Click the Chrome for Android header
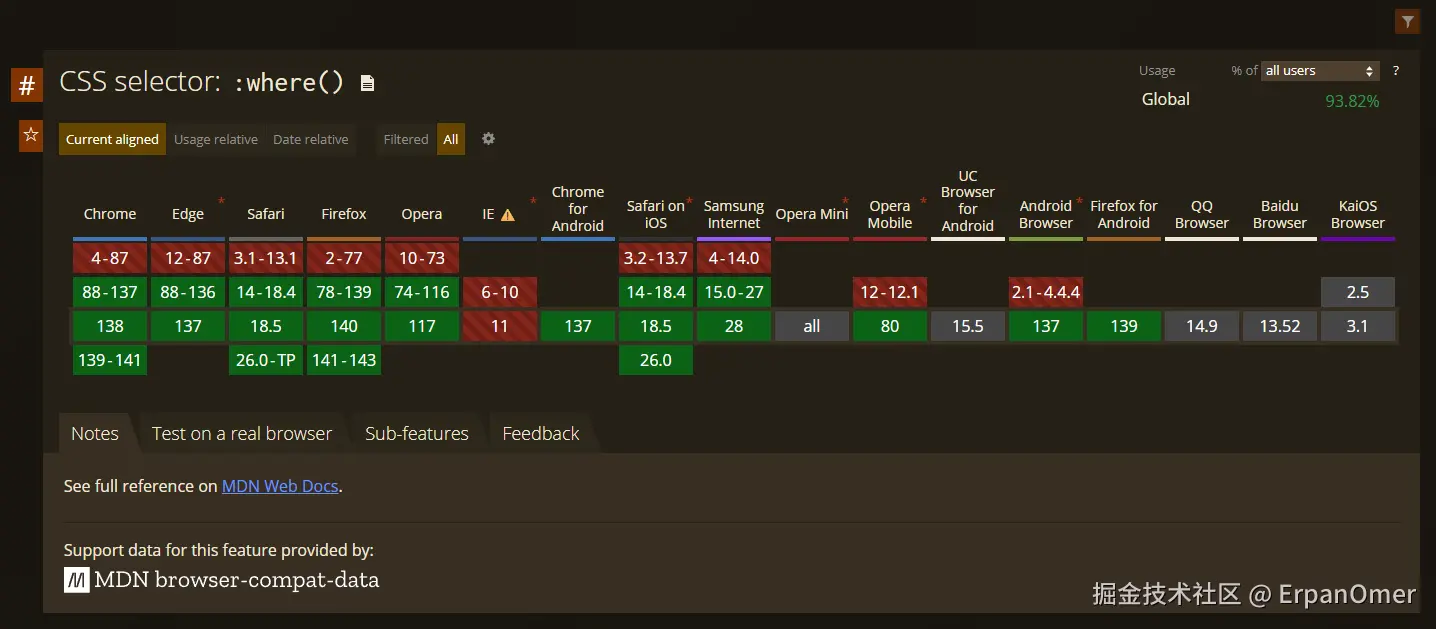1436x629 pixels. tap(578, 209)
